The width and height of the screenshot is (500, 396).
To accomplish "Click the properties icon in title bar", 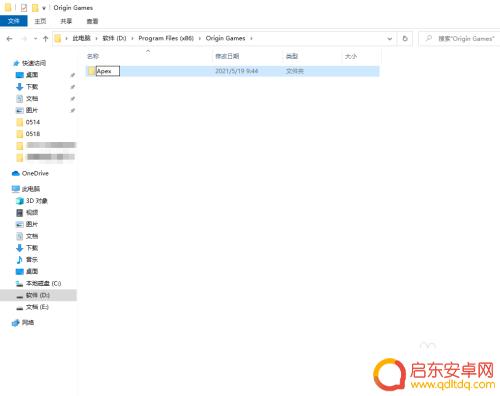I will pos(24,7).
